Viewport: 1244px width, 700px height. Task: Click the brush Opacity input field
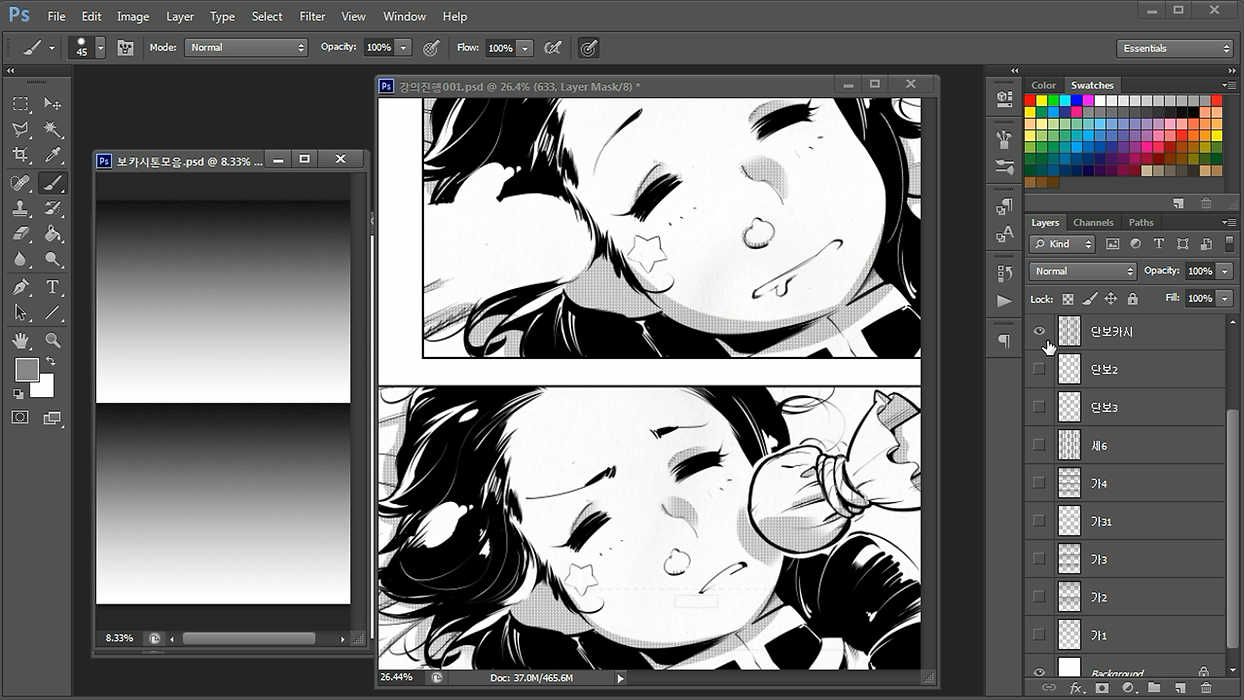click(379, 47)
